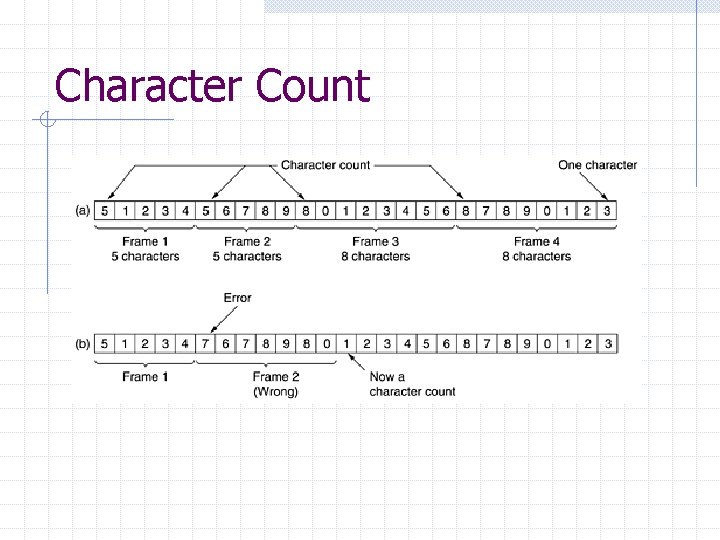Viewport: 720px width, 540px height.
Task: Click 'Frame 2 (Wrong)' caption
Action: (276, 384)
